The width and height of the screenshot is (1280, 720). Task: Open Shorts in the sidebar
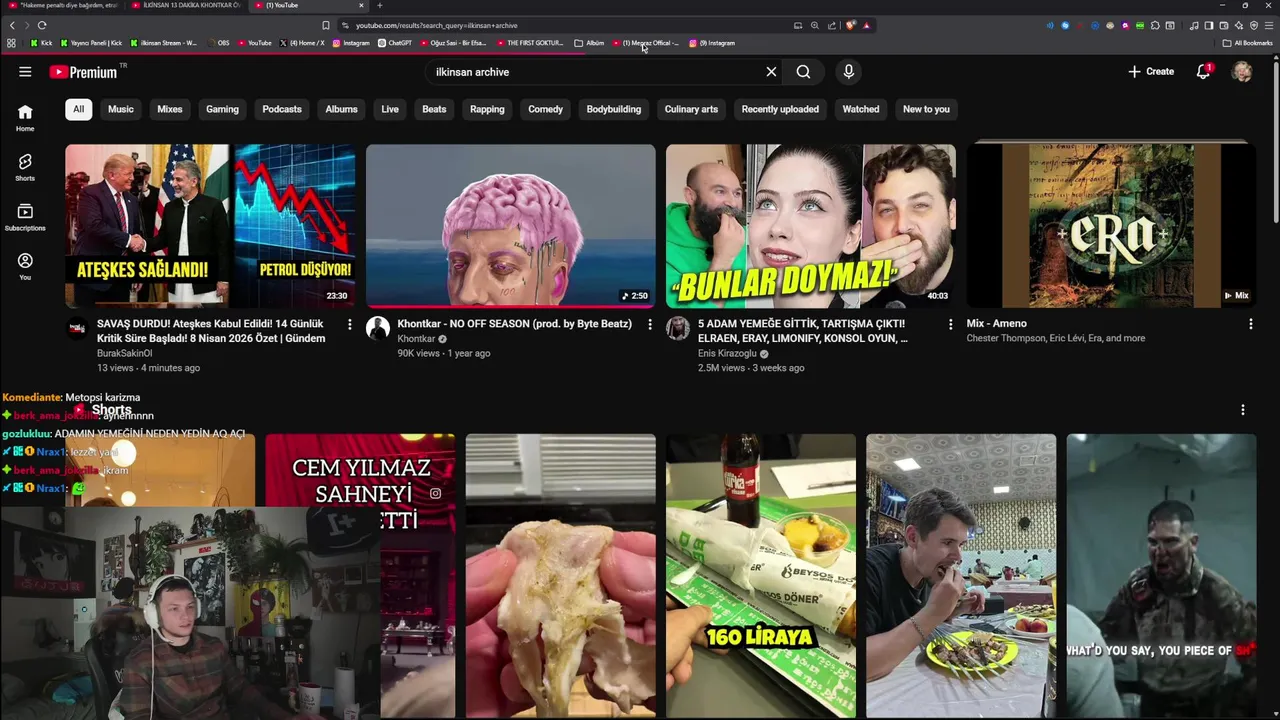(25, 167)
